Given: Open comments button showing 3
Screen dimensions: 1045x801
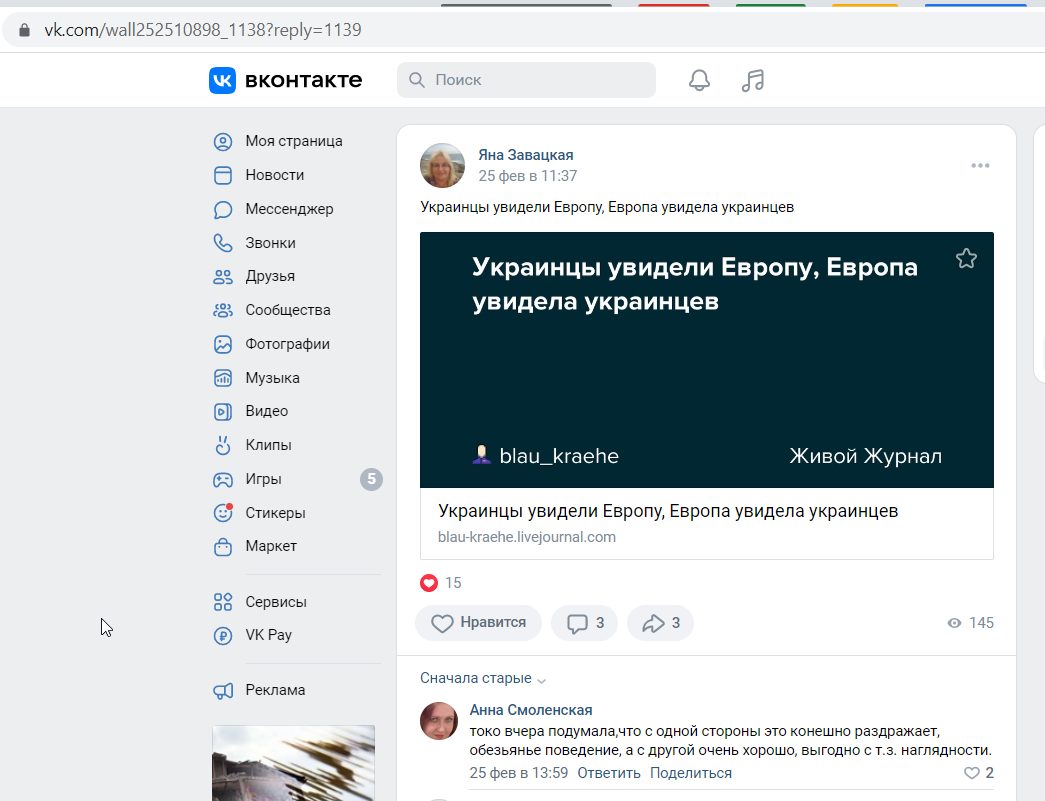Looking at the screenshot, I should [584, 623].
